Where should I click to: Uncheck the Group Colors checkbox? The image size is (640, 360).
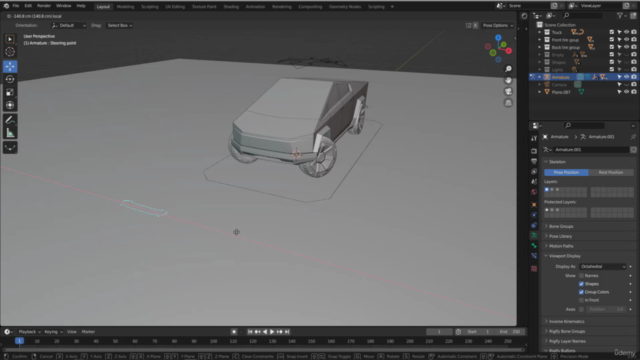pyautogui.click(x=581, y=292)
